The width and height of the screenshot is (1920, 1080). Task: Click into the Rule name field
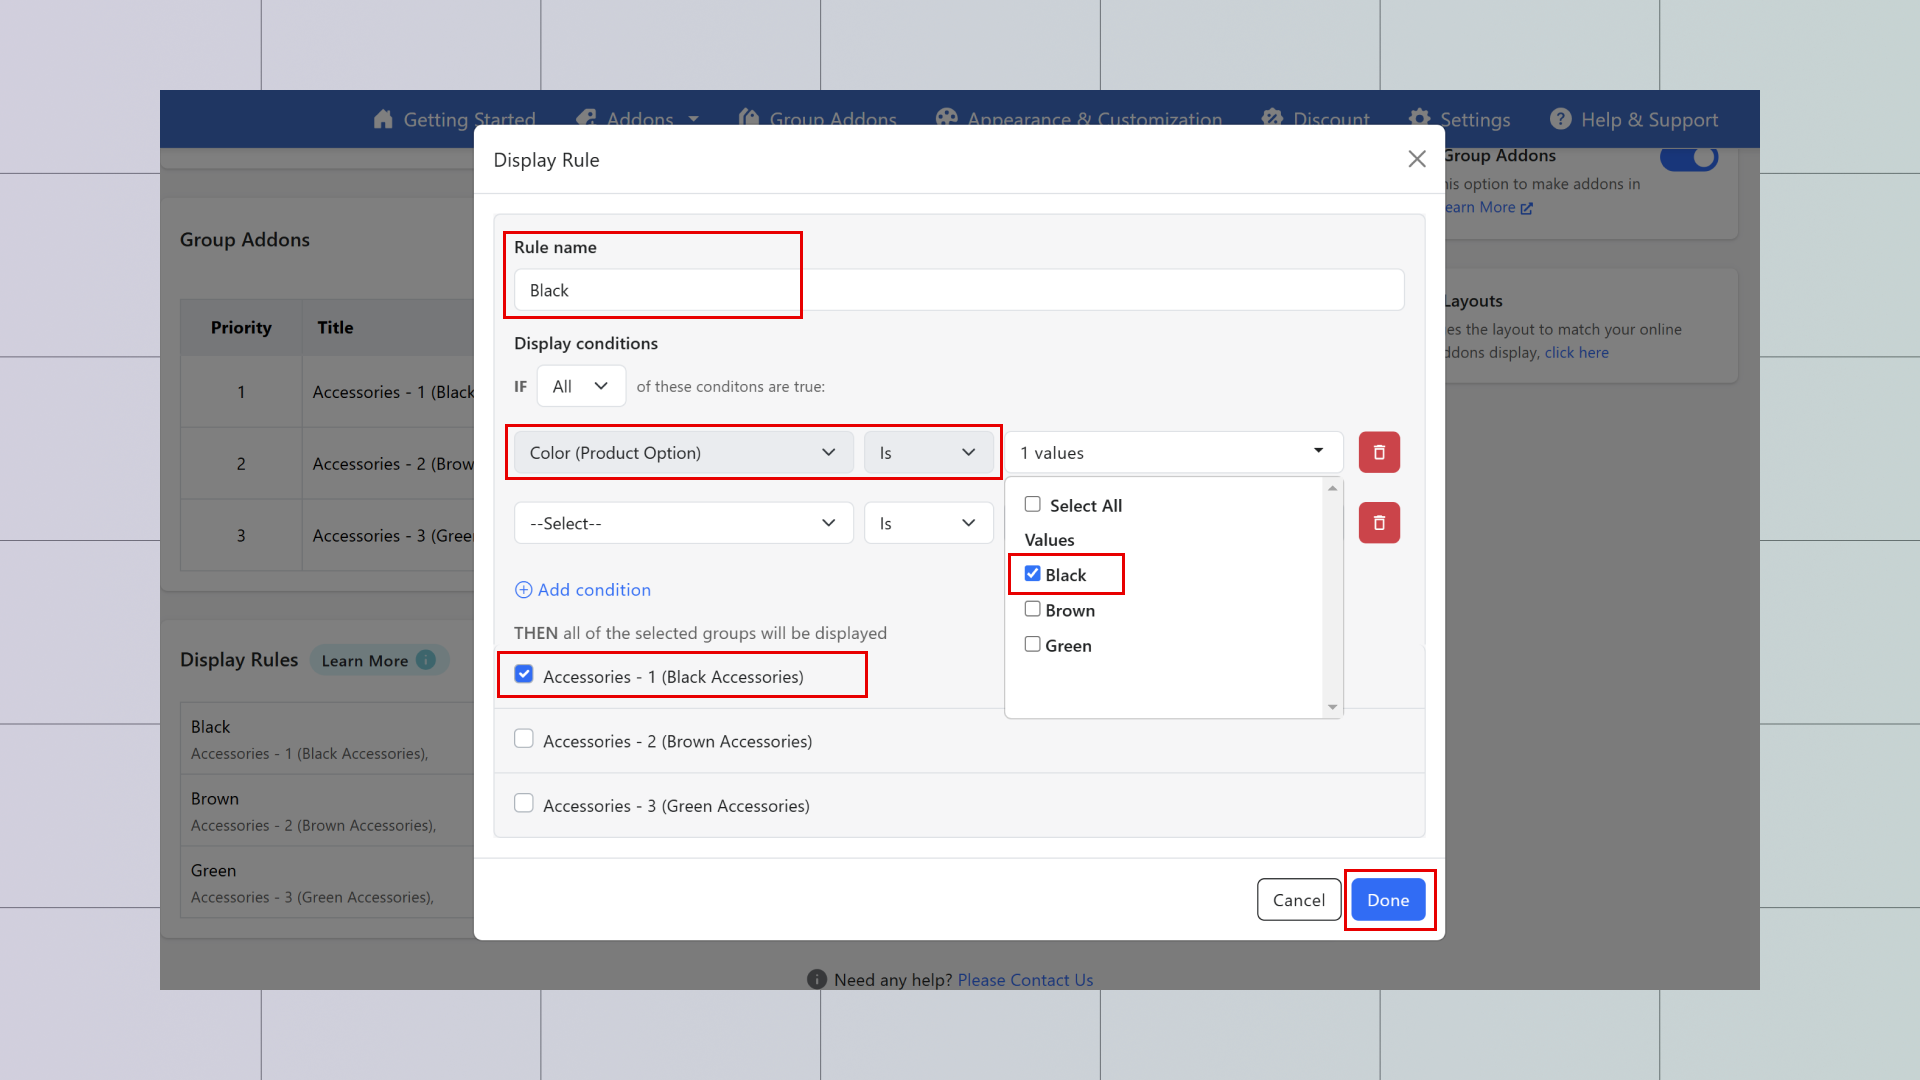(x=958, y=290)
